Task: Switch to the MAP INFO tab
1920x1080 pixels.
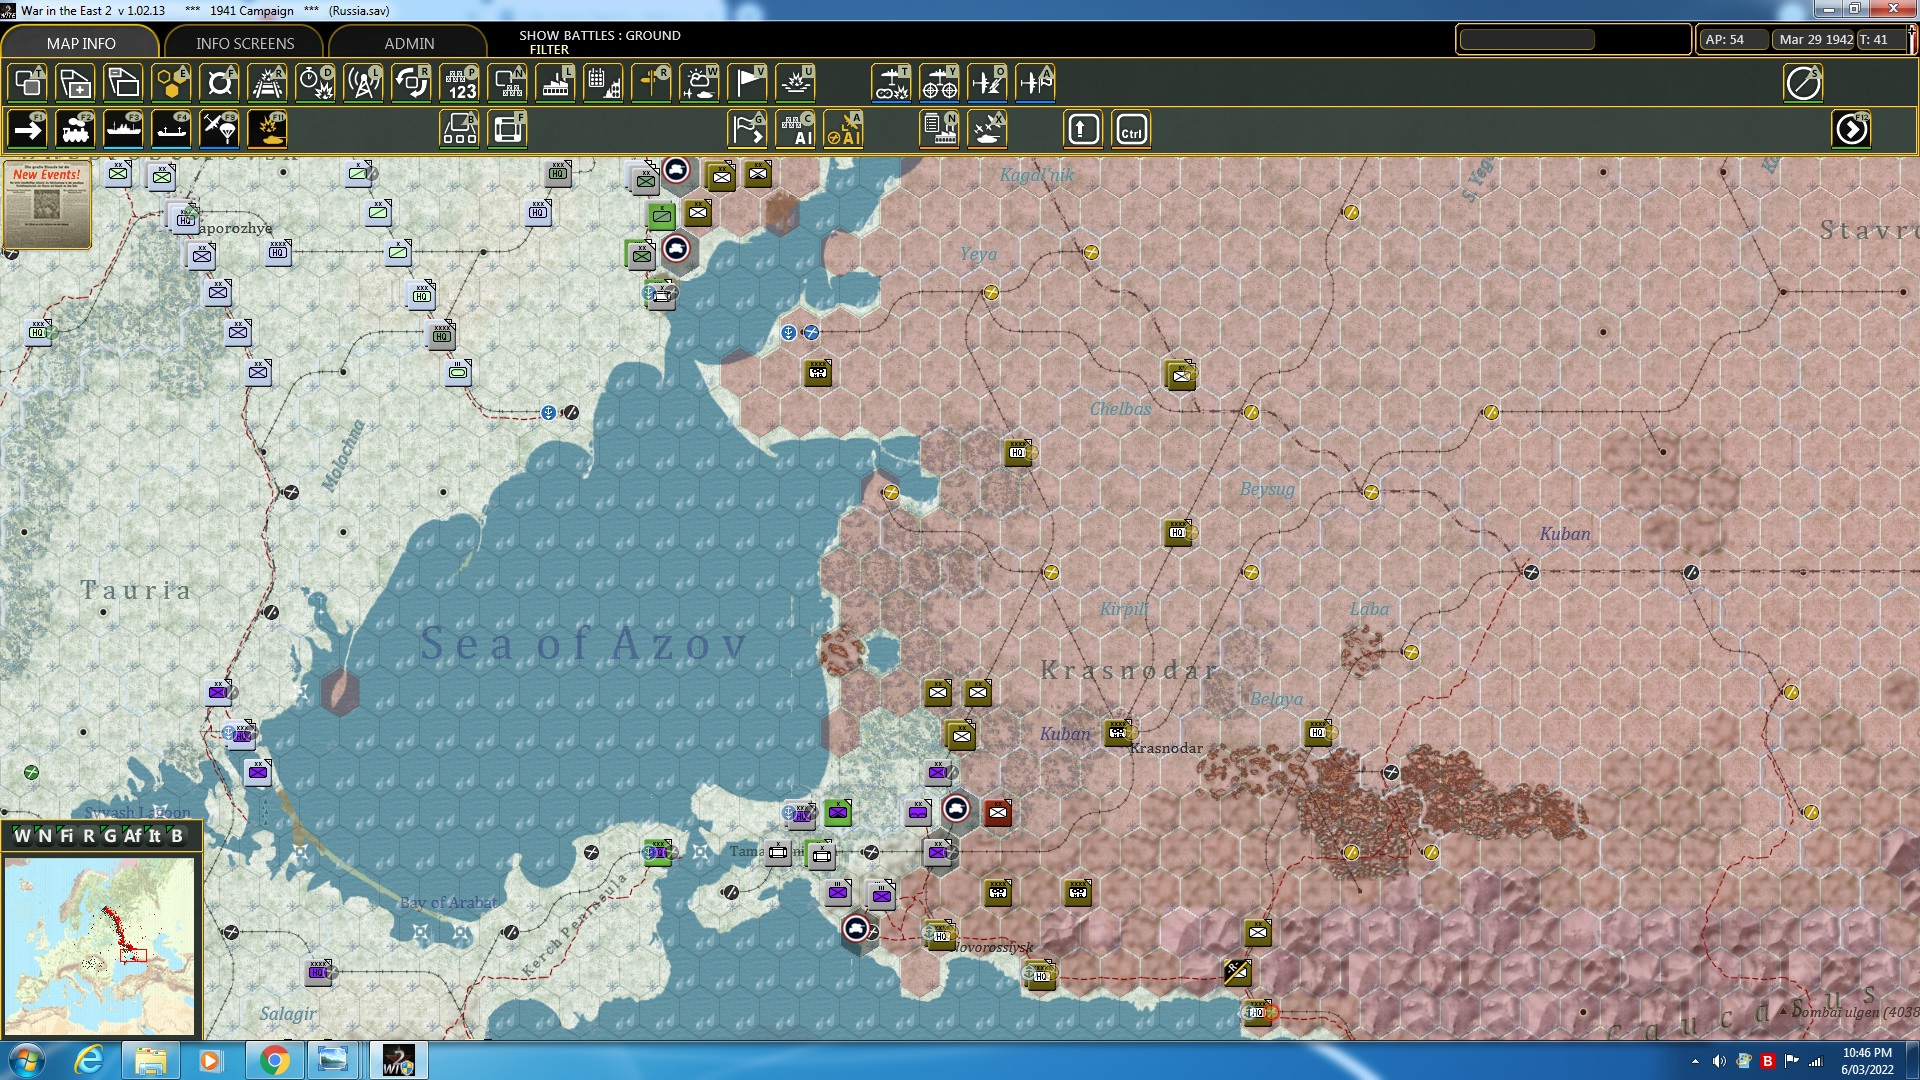Action: [81, 43]
